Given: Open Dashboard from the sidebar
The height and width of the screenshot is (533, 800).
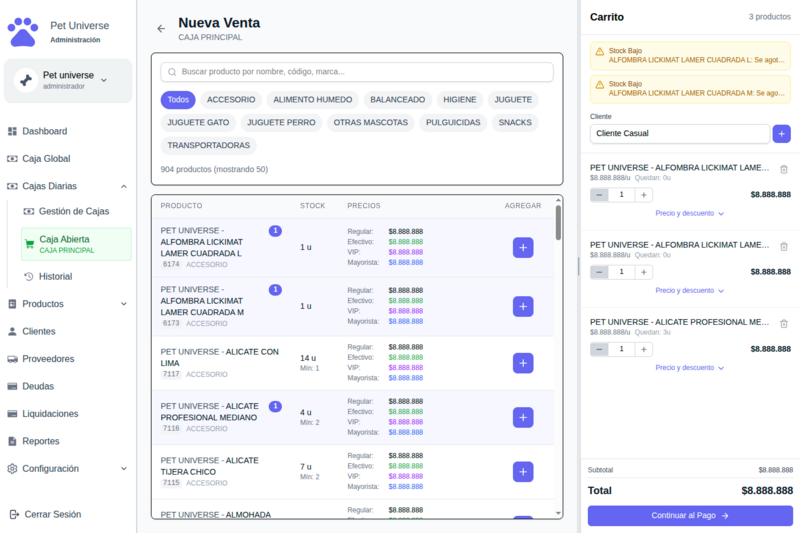Looking at the screenshot, I should click(x=44, y=131).
